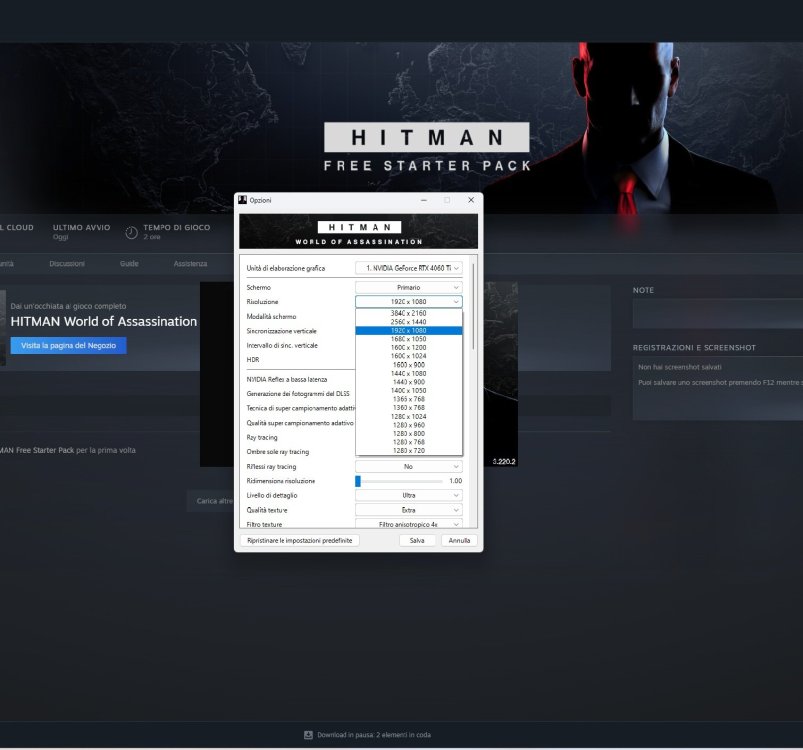Minimize the Opzioni dialog window

pos(424,200)
